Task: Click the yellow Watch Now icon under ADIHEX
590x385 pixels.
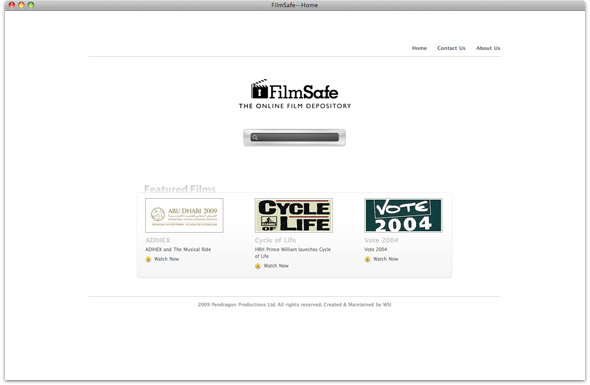Action: 148,259
